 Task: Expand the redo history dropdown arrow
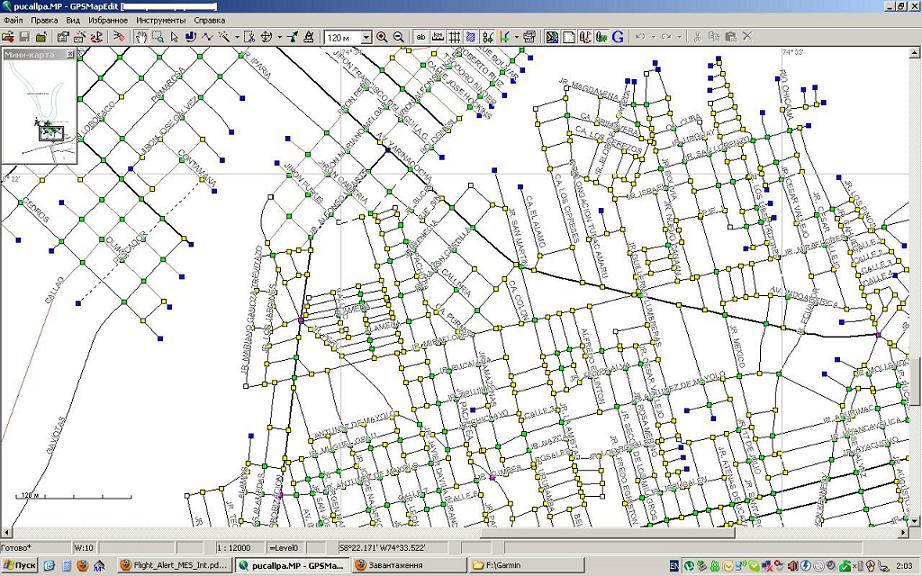click(679, 37)
